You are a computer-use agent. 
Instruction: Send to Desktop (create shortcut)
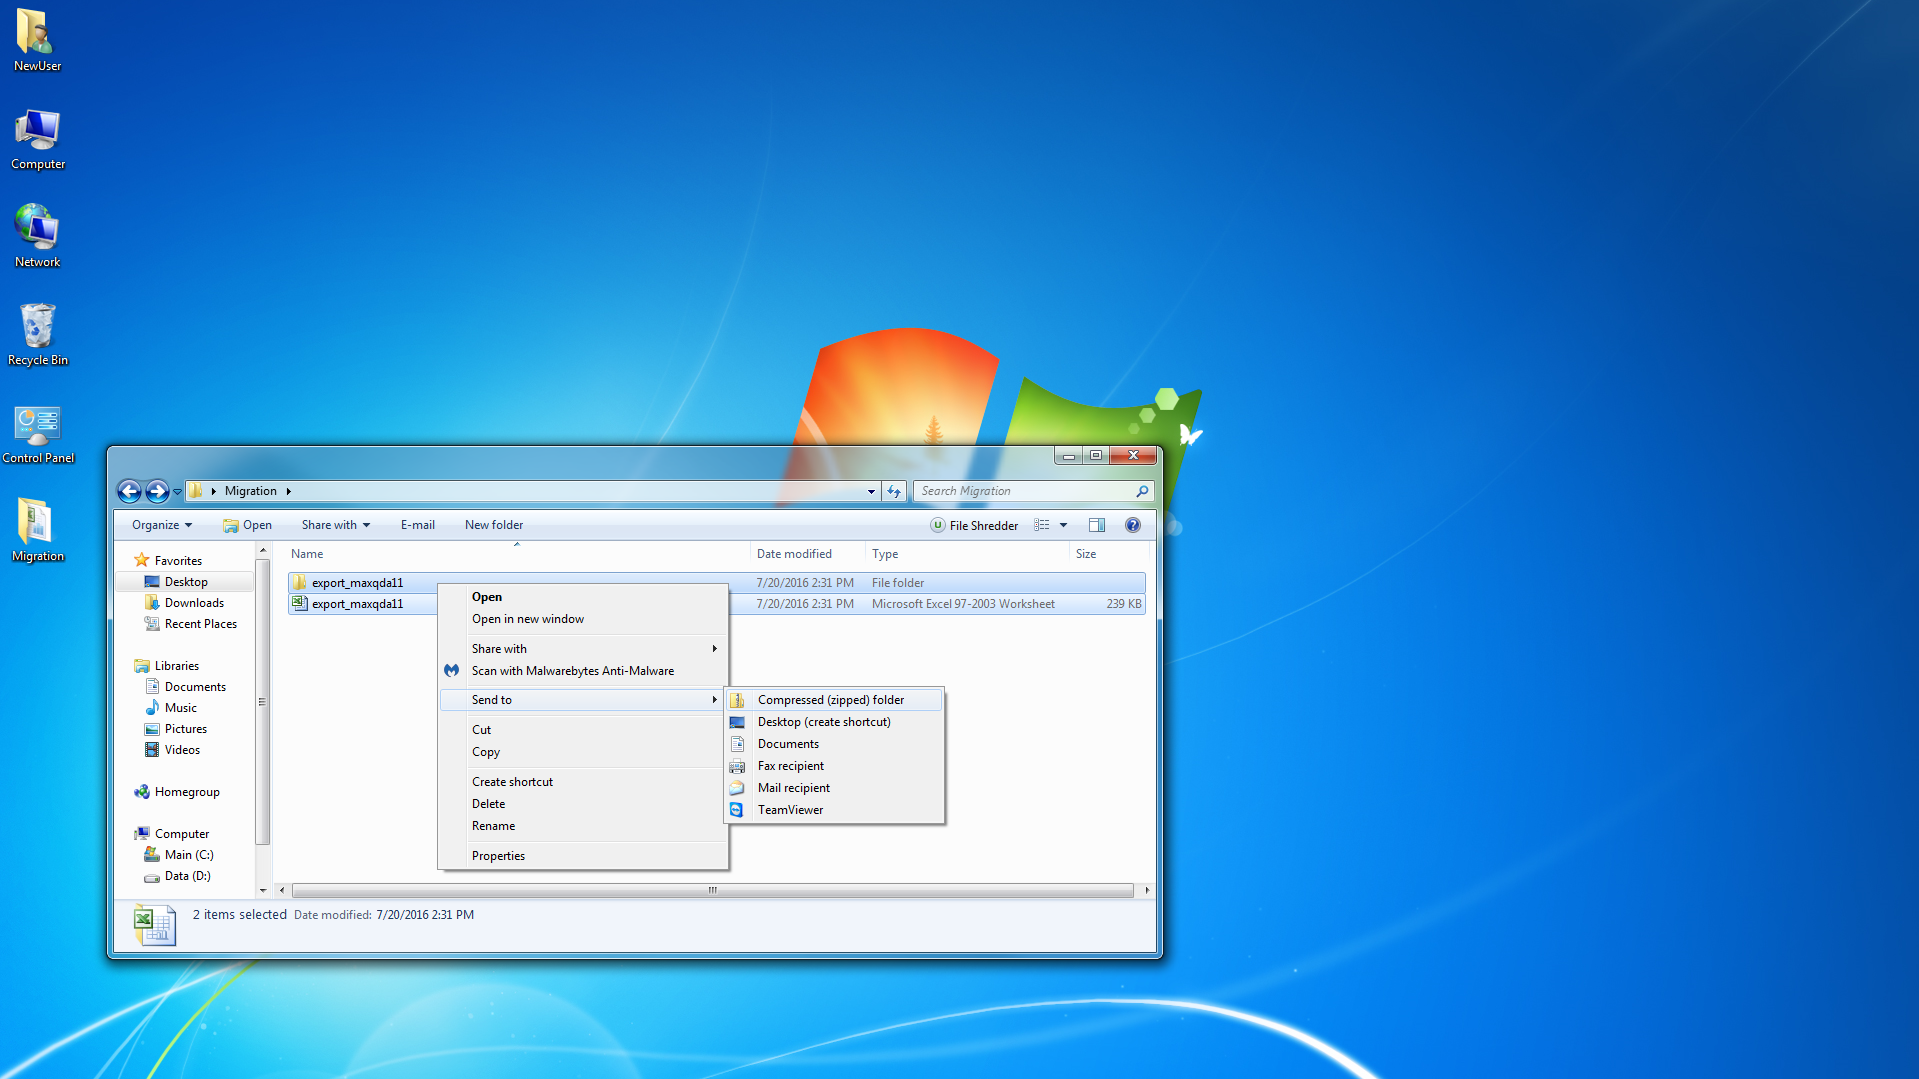834,722
